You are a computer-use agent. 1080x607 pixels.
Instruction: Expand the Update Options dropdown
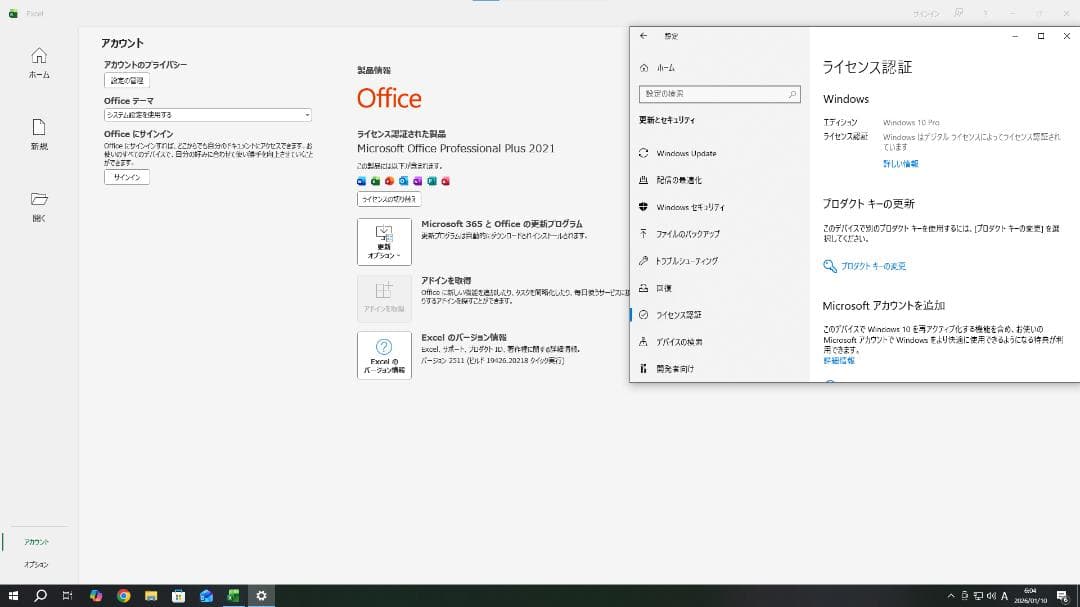click(385, 240)
